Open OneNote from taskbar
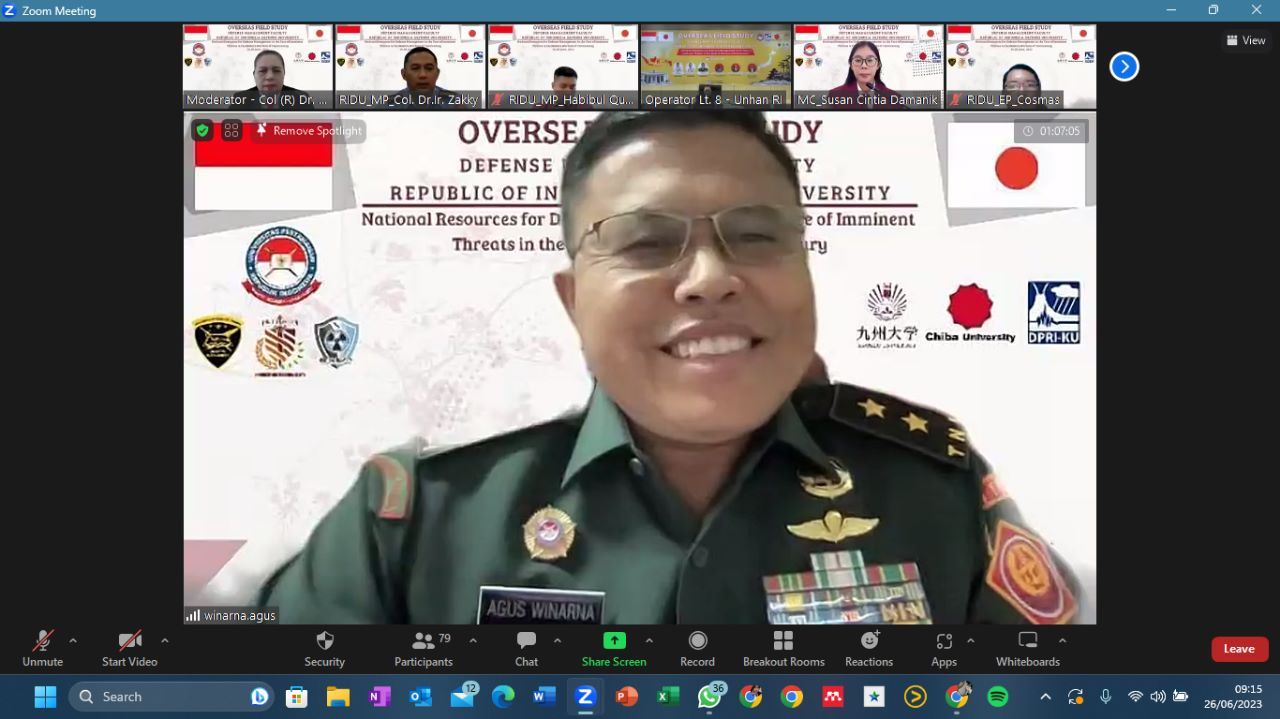The width and height of the screenshot is (1280, 719). [x=379, y=696]
